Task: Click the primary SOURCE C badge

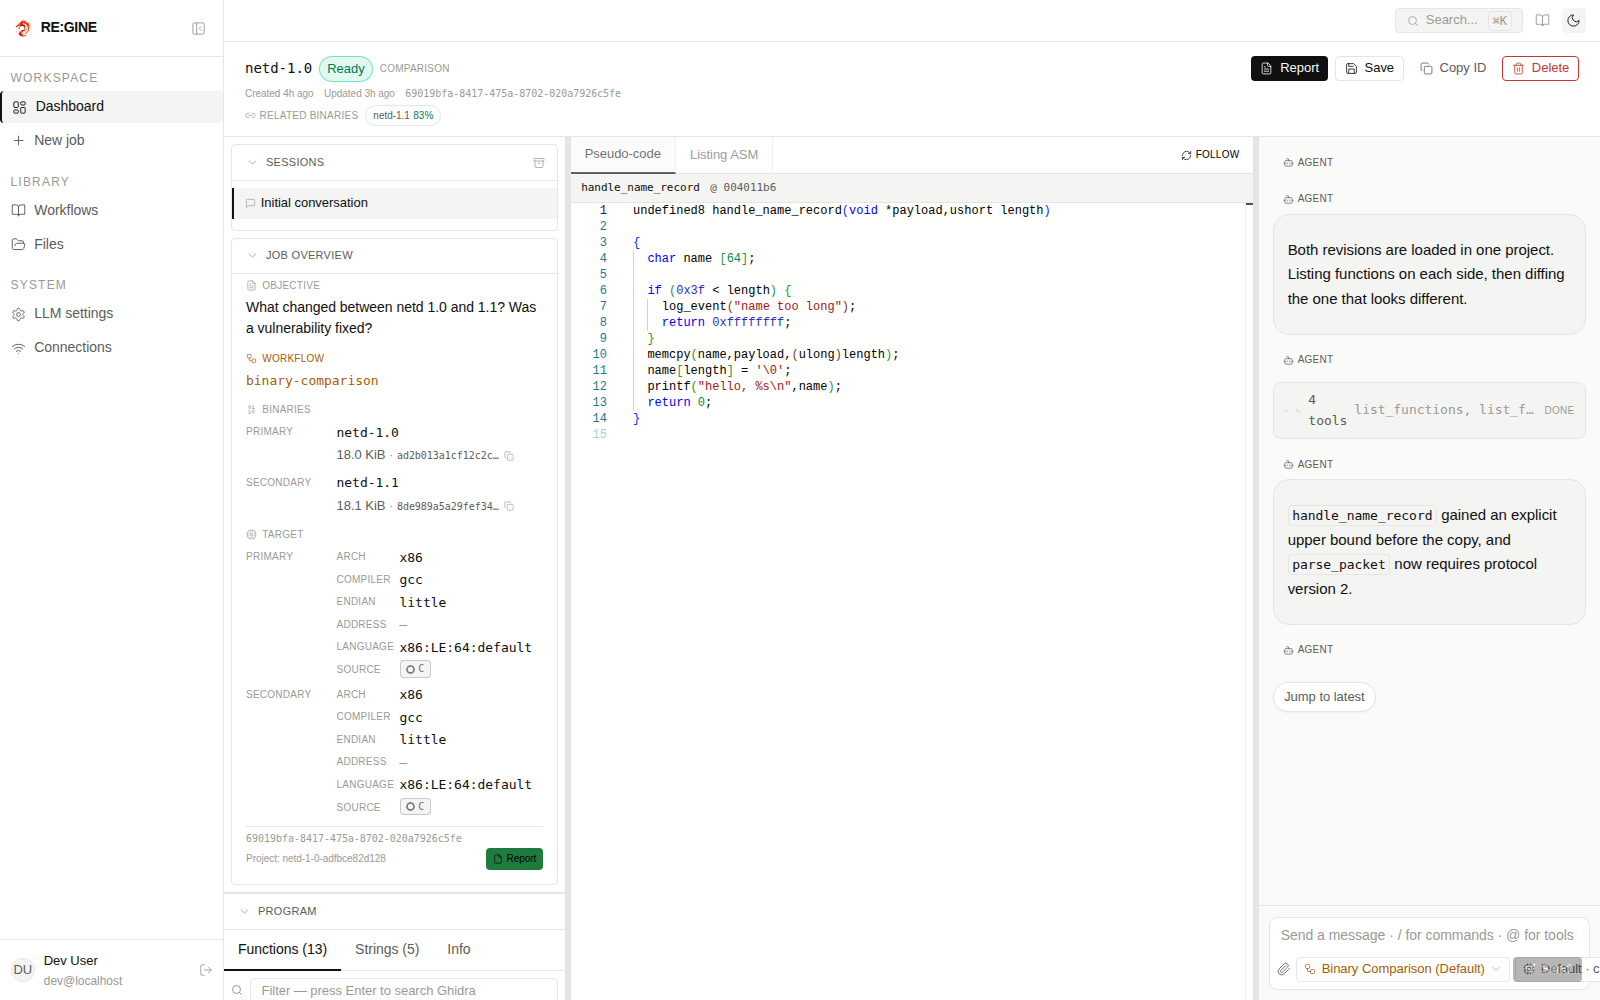Action: [x=415, y=669]
